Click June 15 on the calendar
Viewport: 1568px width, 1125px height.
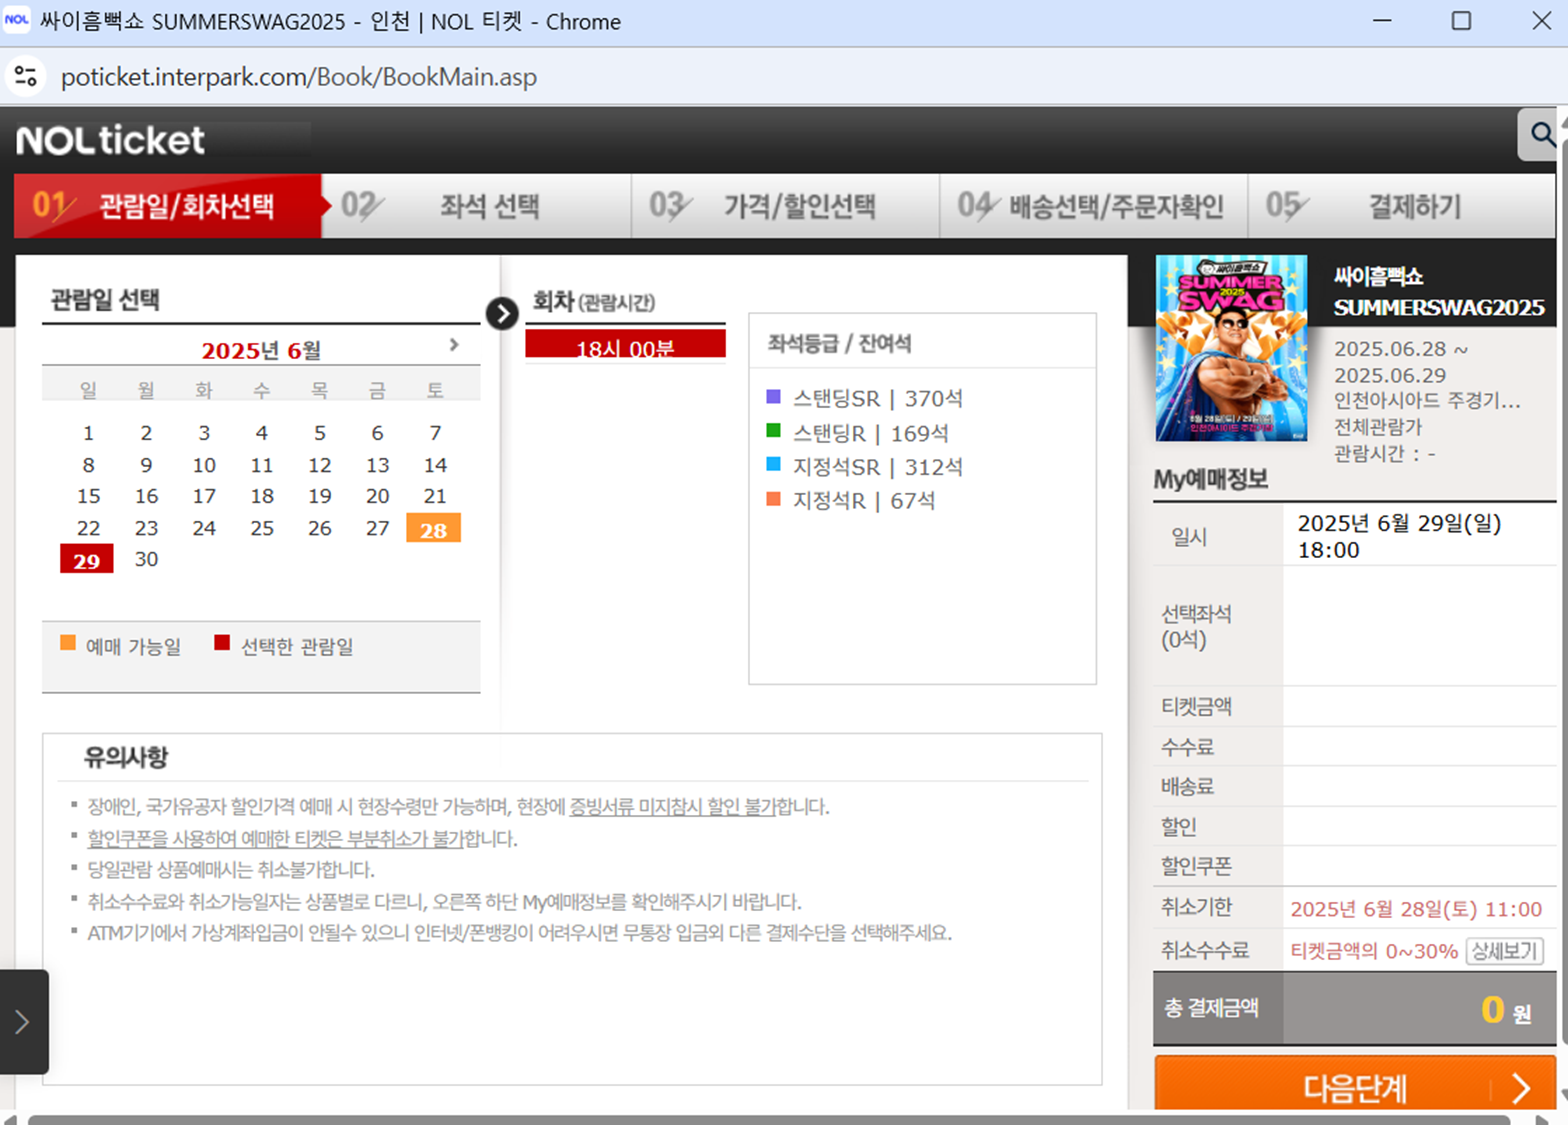tap(88, 496)
